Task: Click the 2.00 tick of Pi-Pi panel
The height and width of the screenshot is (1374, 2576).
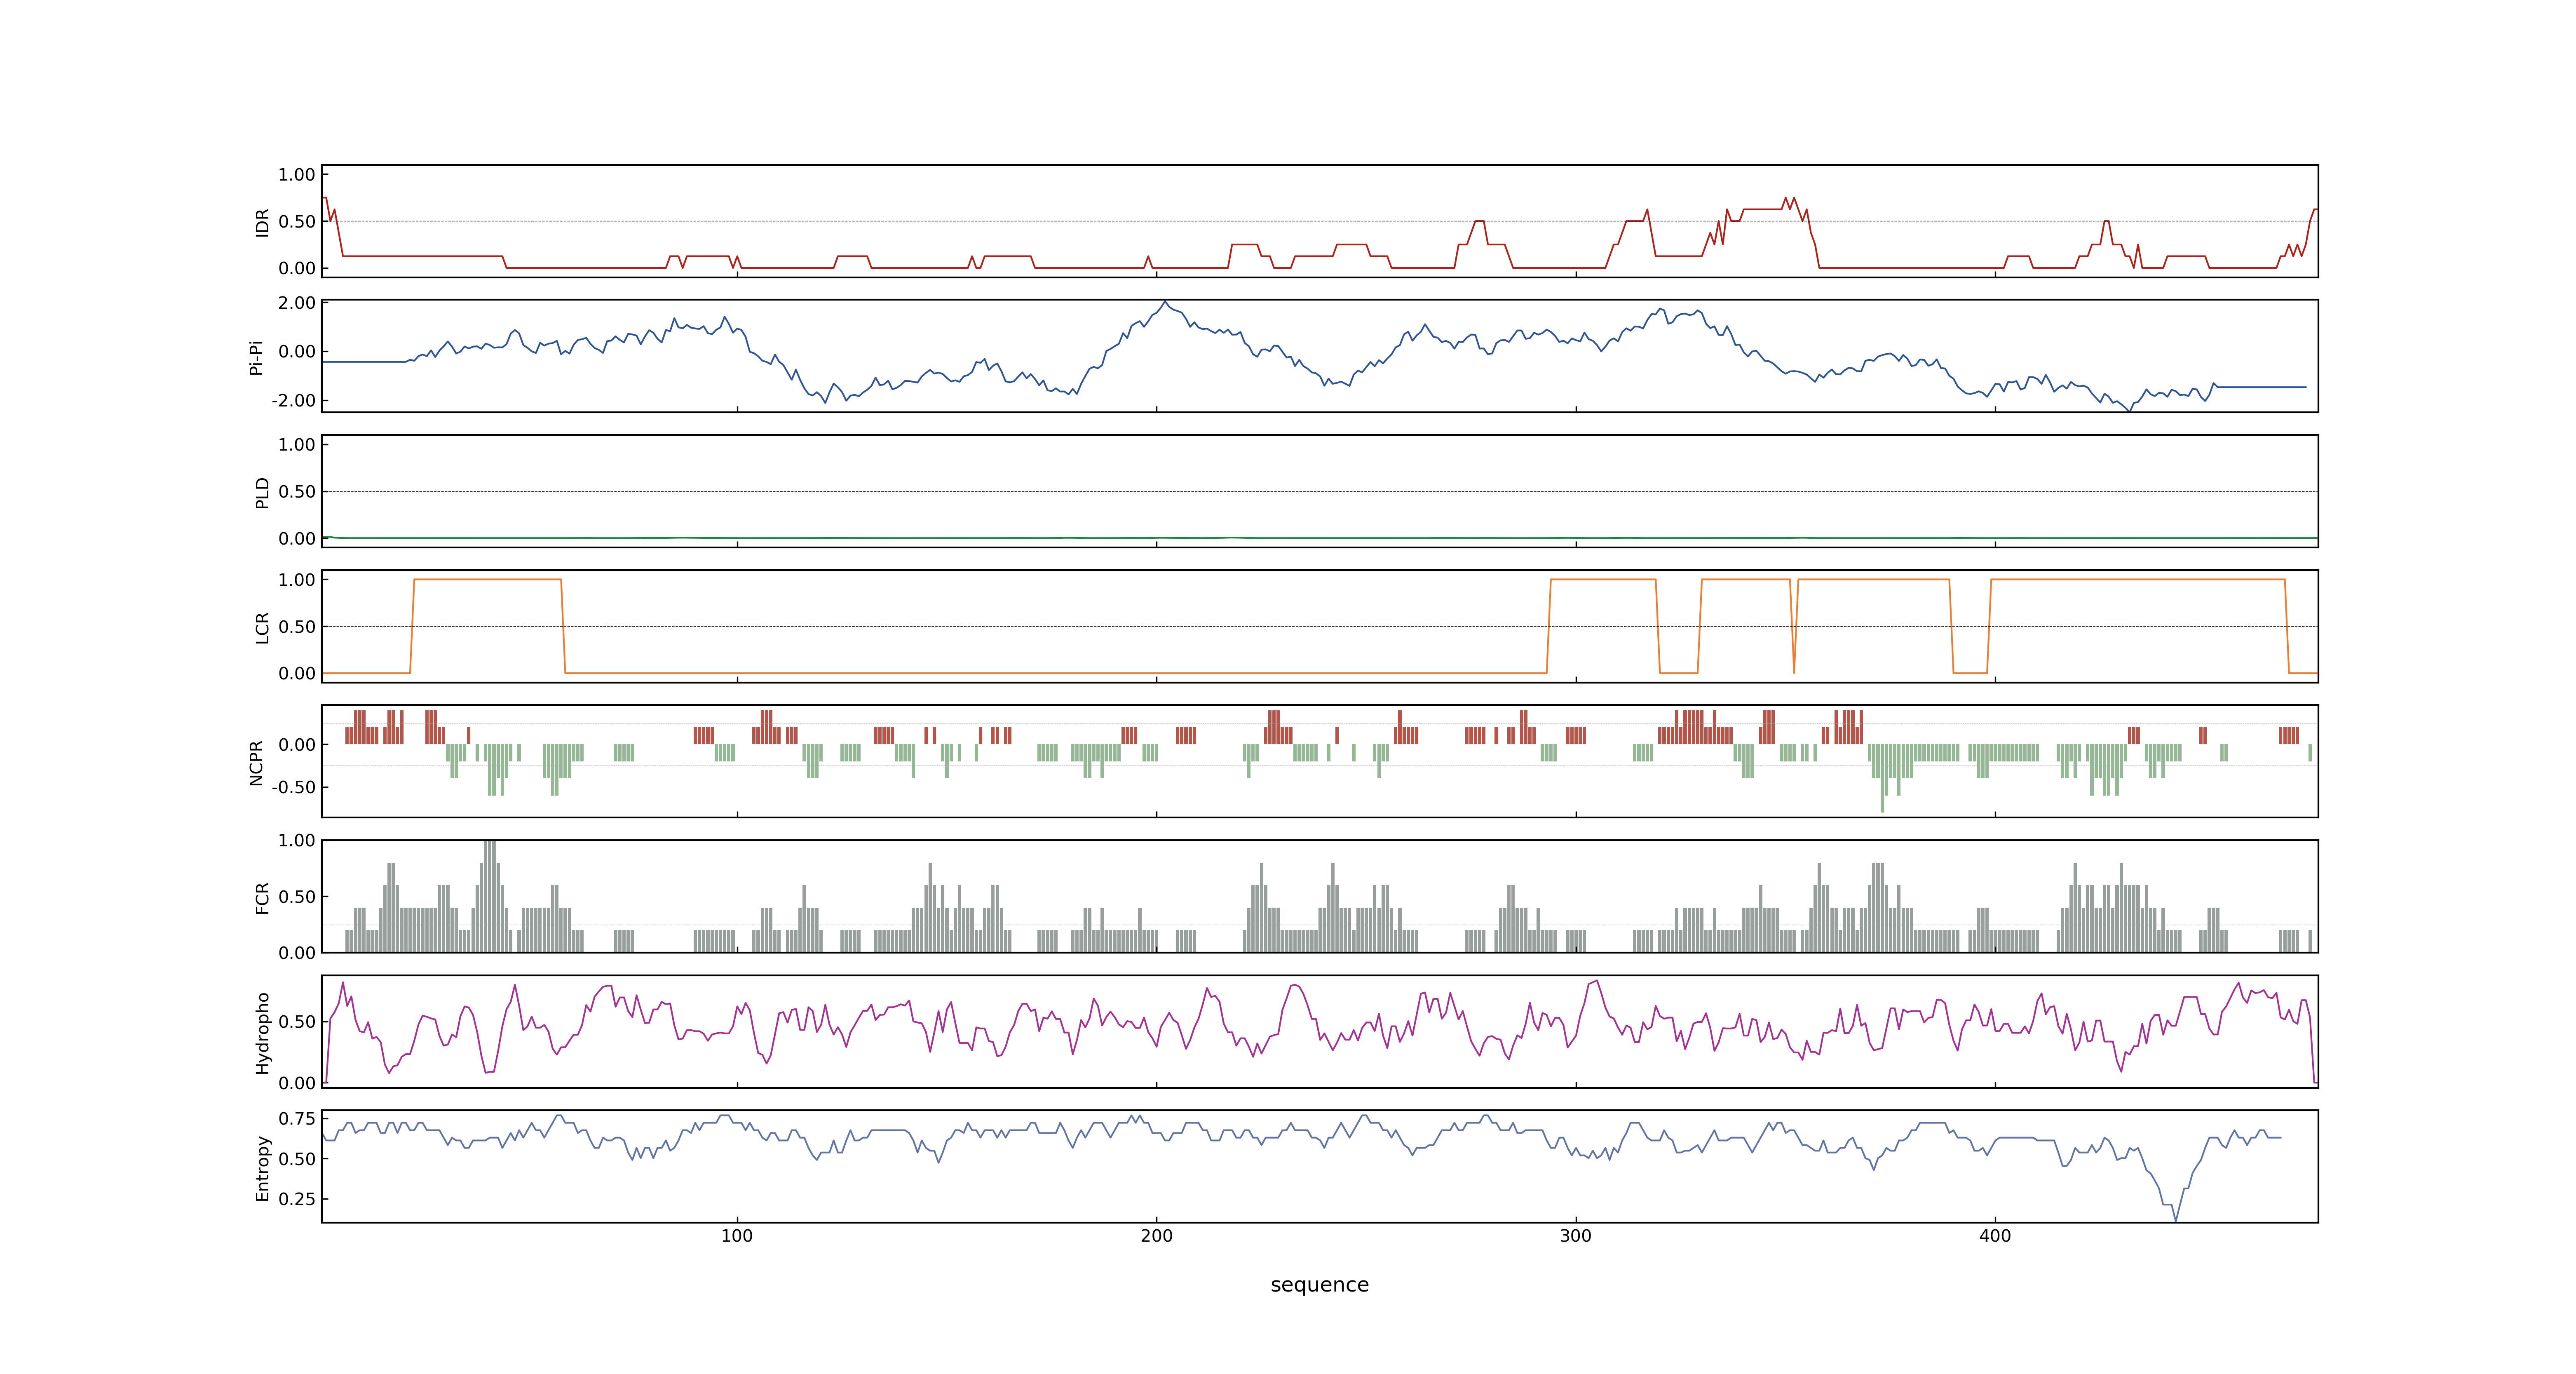Action: 297,303
